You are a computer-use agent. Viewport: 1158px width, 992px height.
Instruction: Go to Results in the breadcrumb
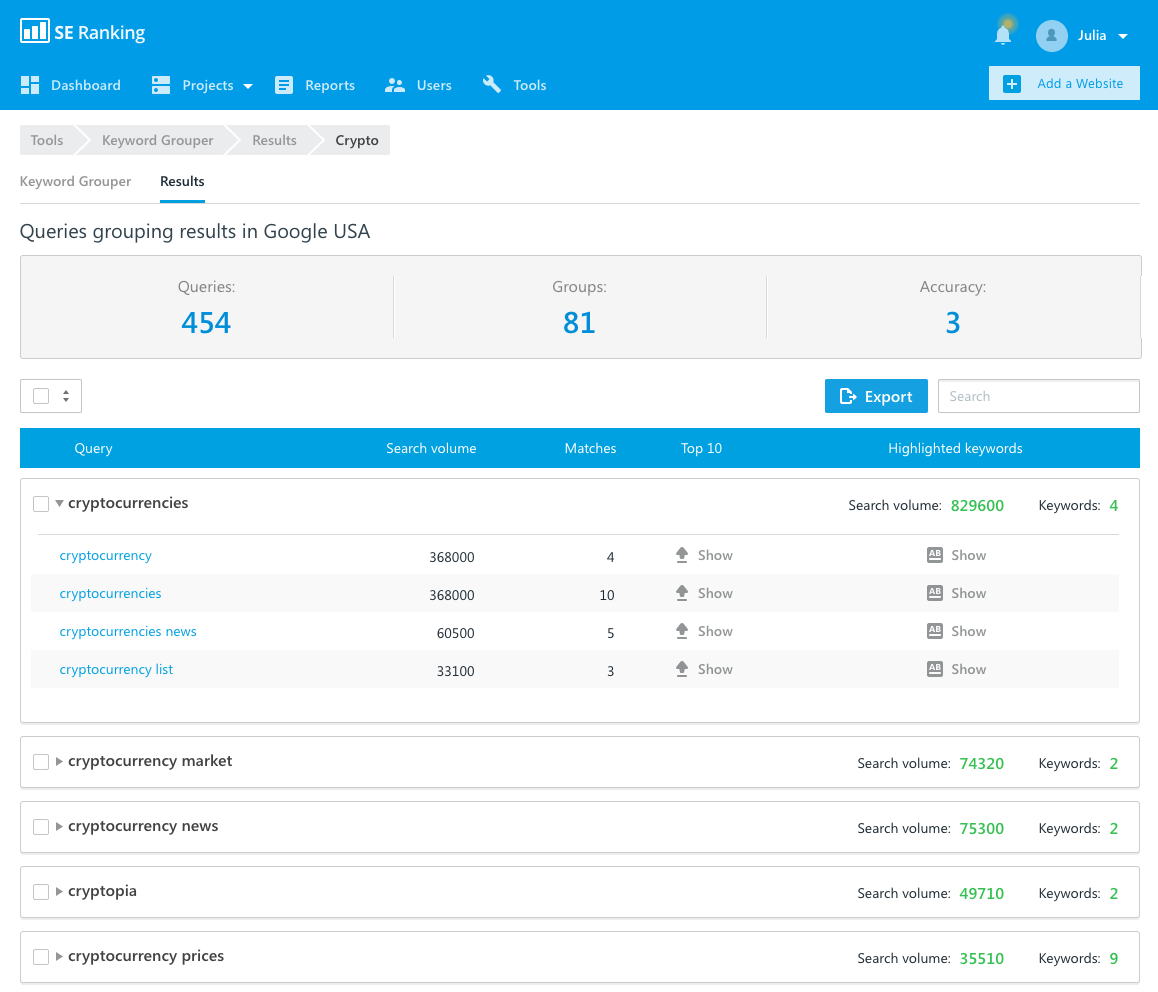point(274,140)
